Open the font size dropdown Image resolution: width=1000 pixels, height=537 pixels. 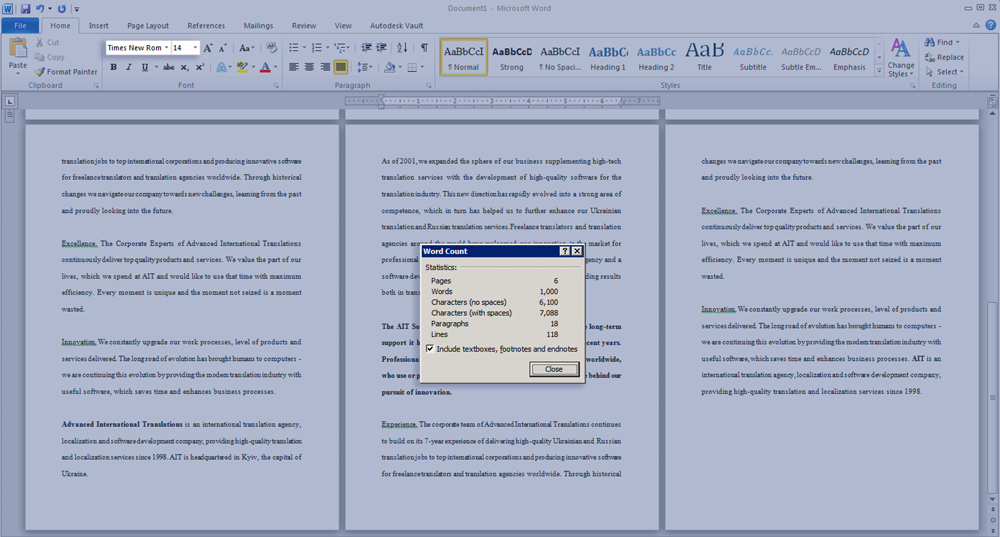click(195, 48)
